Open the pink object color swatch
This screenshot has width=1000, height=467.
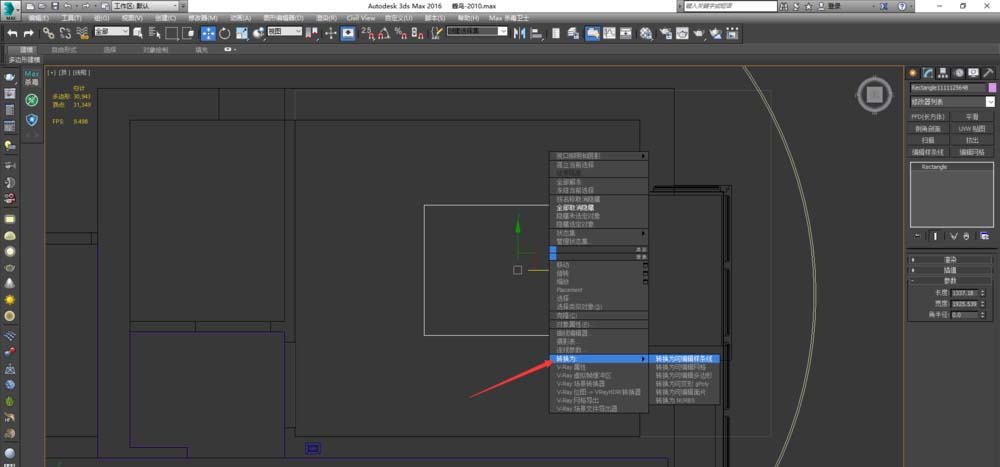pos(991,87)
